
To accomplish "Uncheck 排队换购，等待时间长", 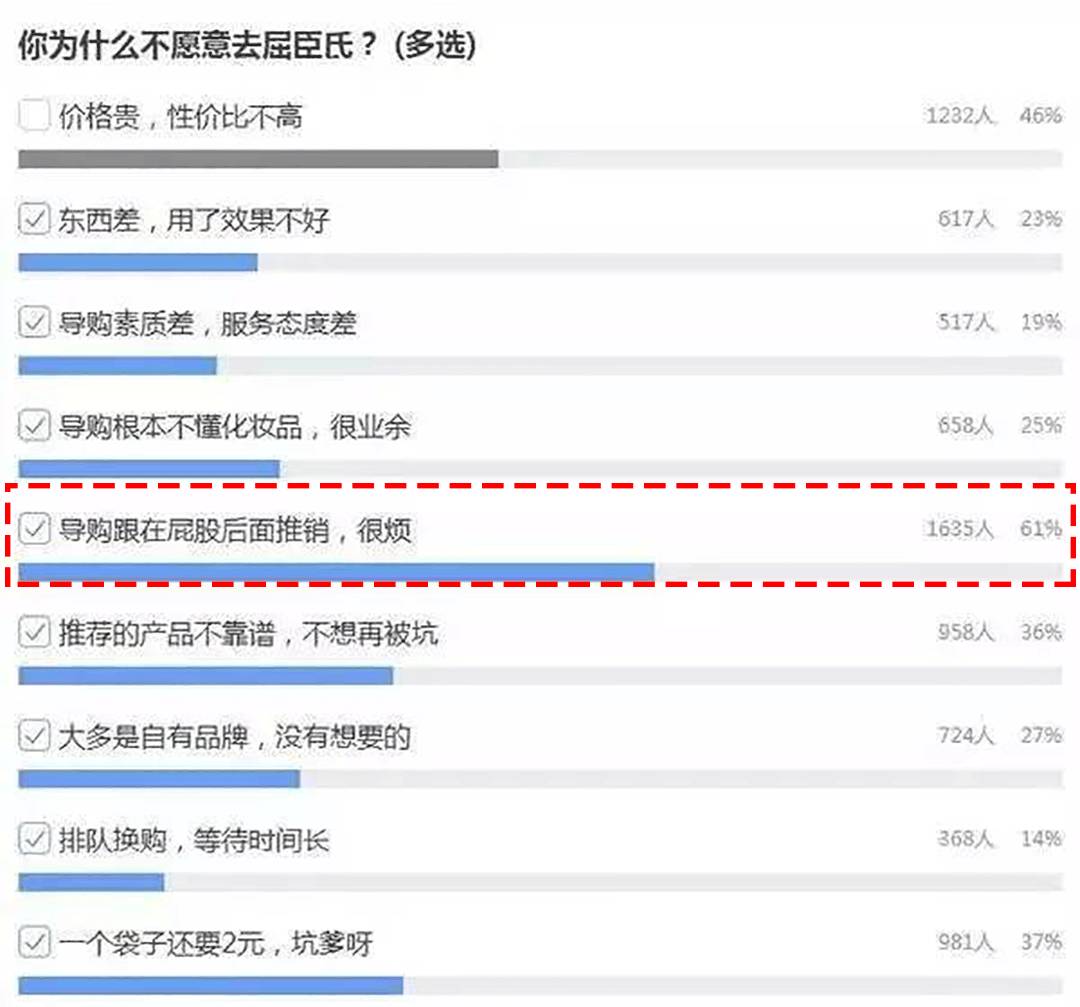I will click(34, 840).
